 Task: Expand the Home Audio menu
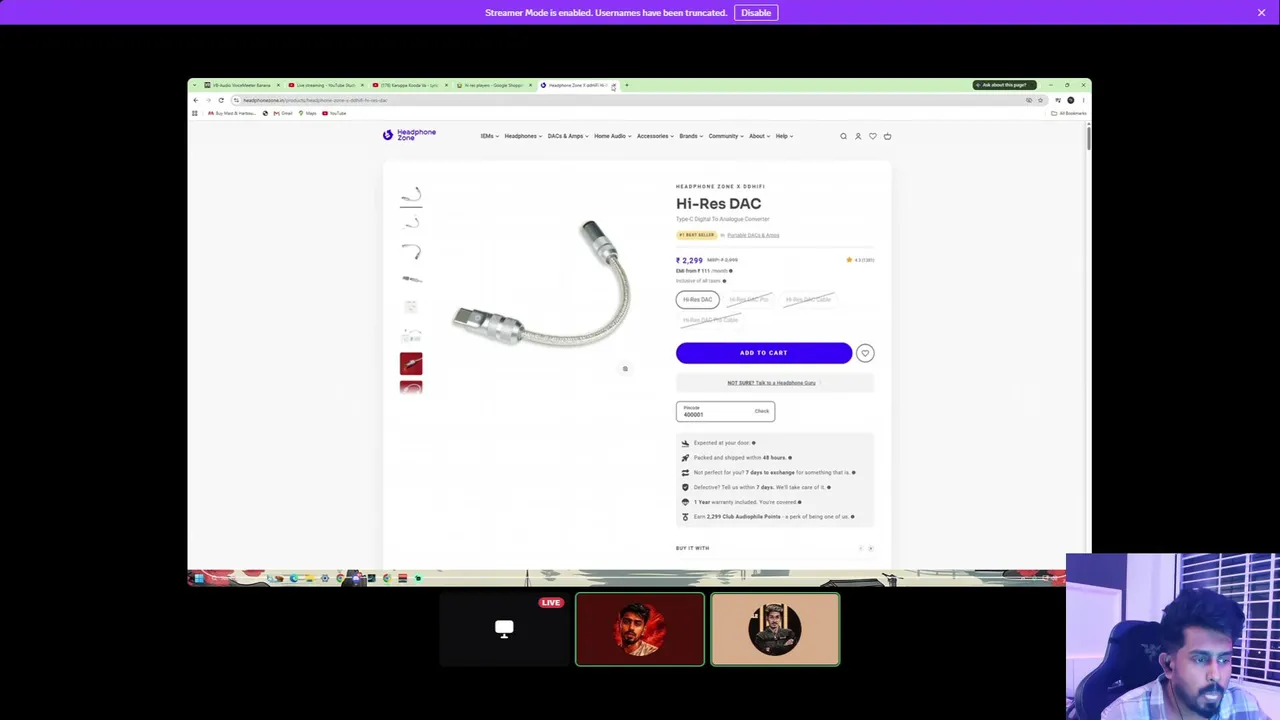[612, 136]
